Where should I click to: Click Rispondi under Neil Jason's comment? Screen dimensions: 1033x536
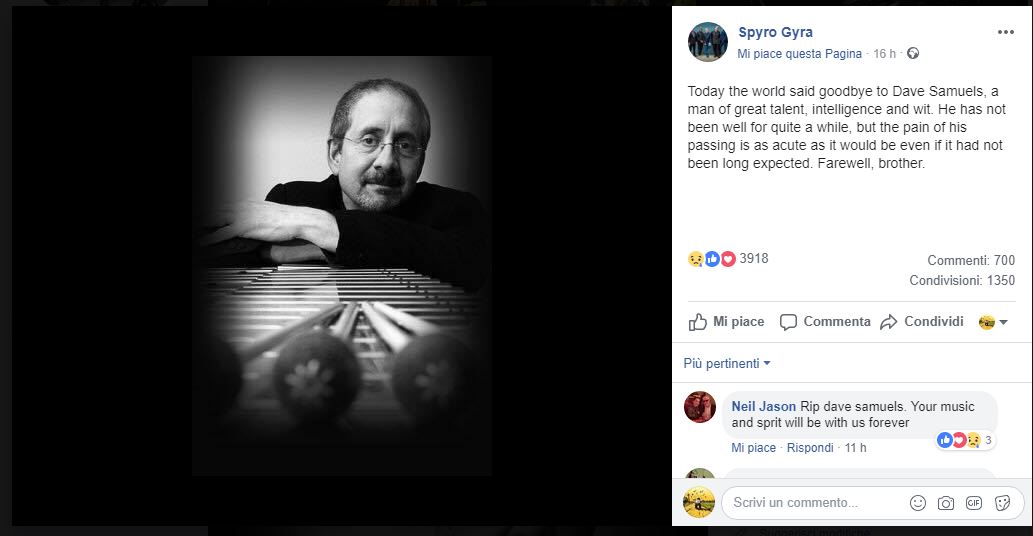click(810, 448)
